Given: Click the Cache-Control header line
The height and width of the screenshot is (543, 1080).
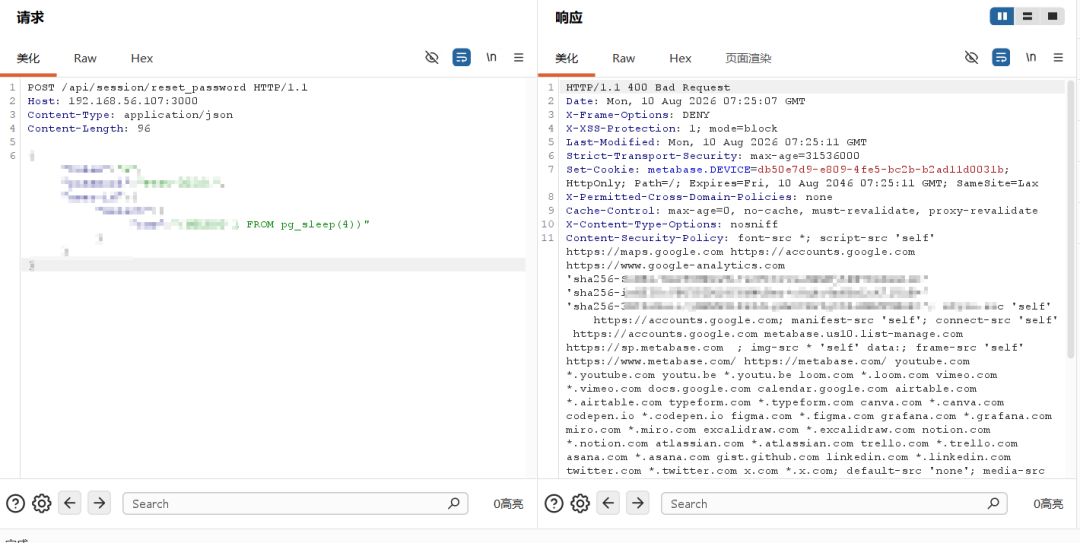Looking at the screenshot, I should coord(802,211).
